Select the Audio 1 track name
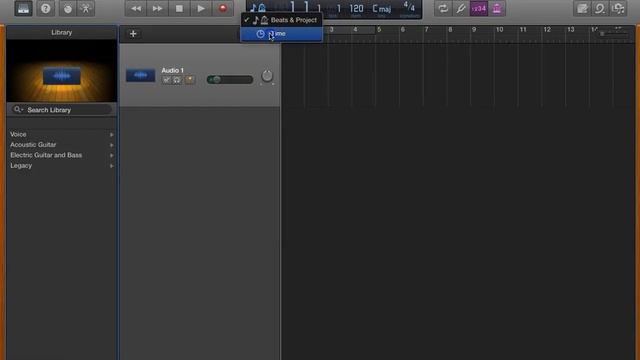Screen dimensions: 640x360 173,70
